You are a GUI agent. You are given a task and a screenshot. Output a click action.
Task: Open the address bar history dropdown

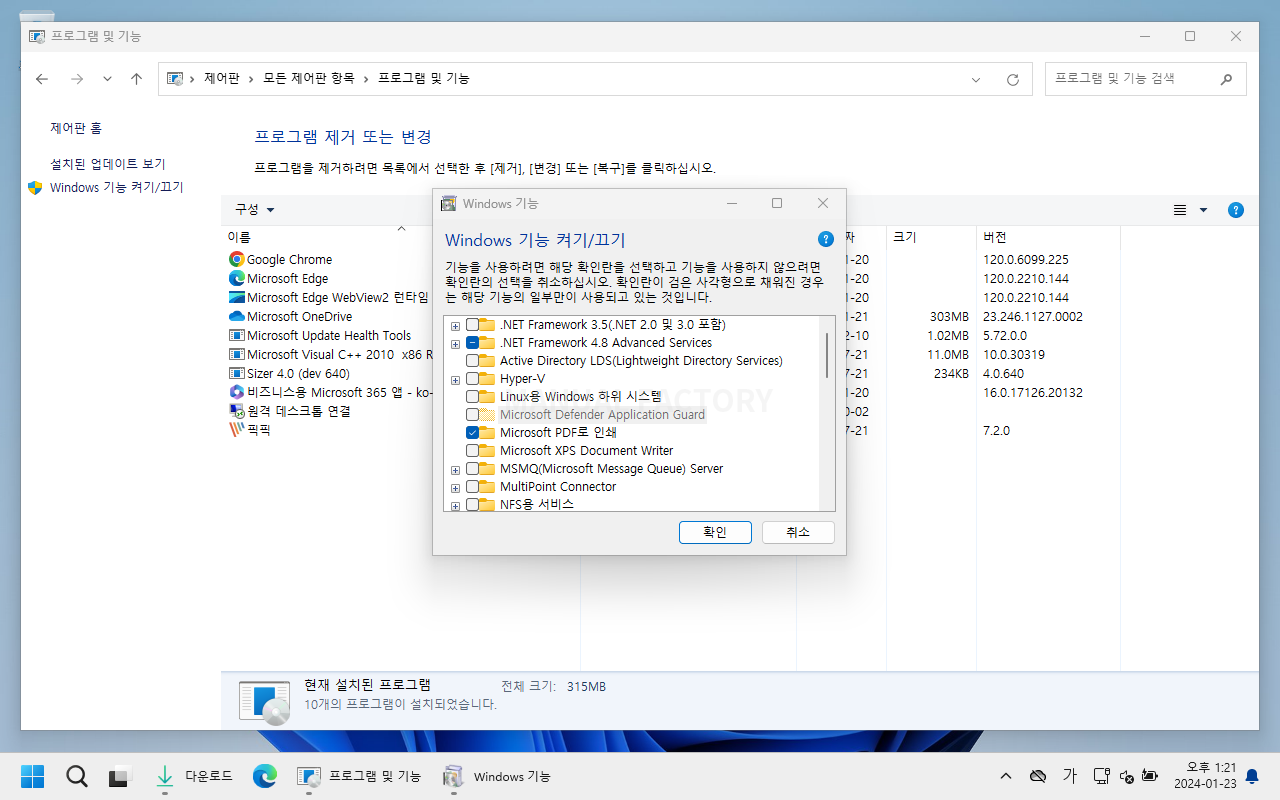pos(976,79)
